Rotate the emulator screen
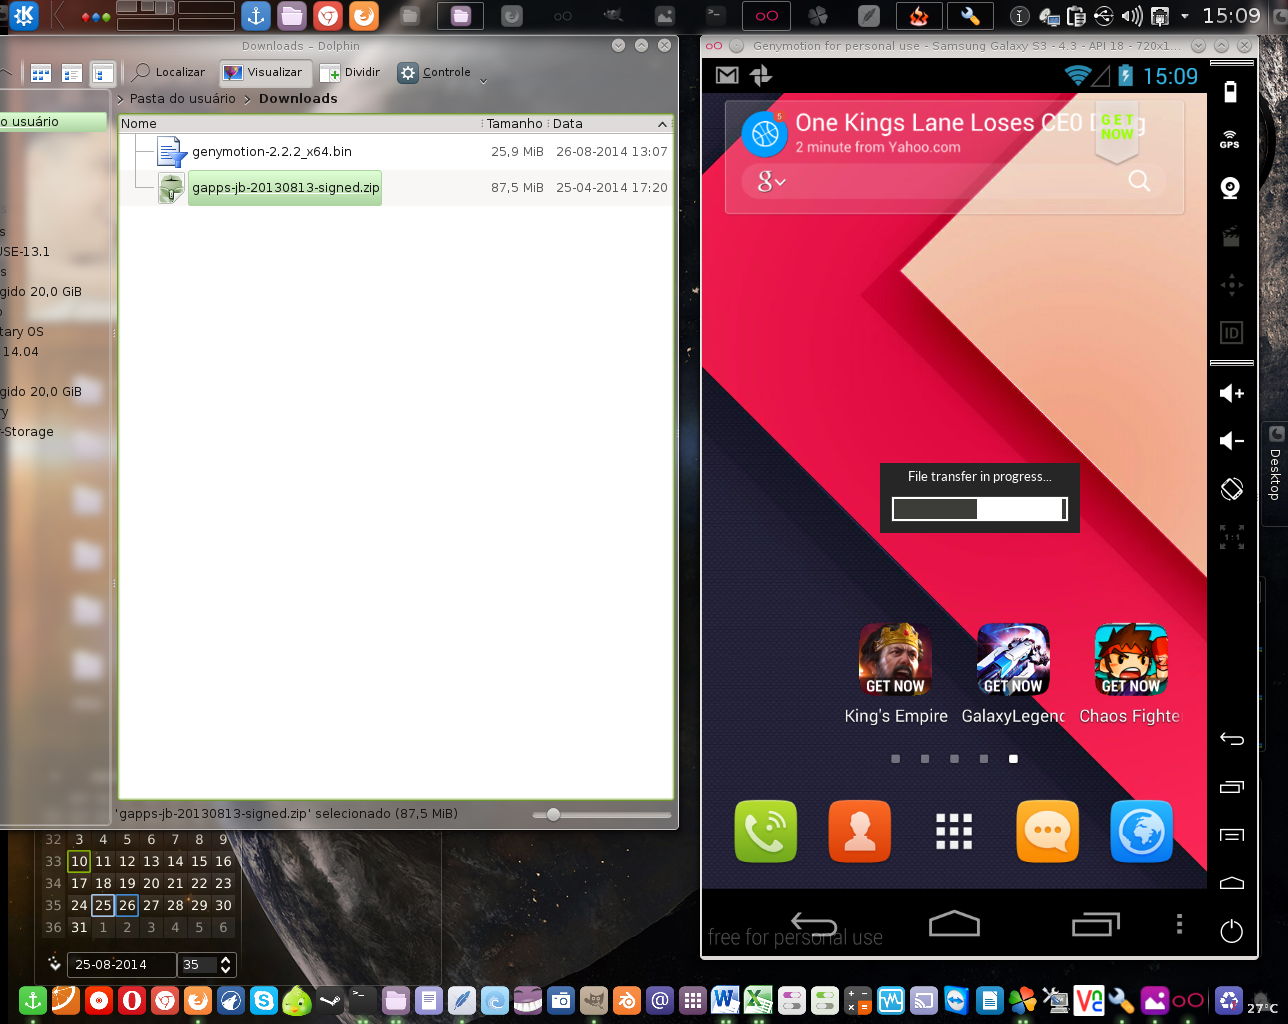The height and width of the screenshot is (1024, 1288). pos(1231,489)
